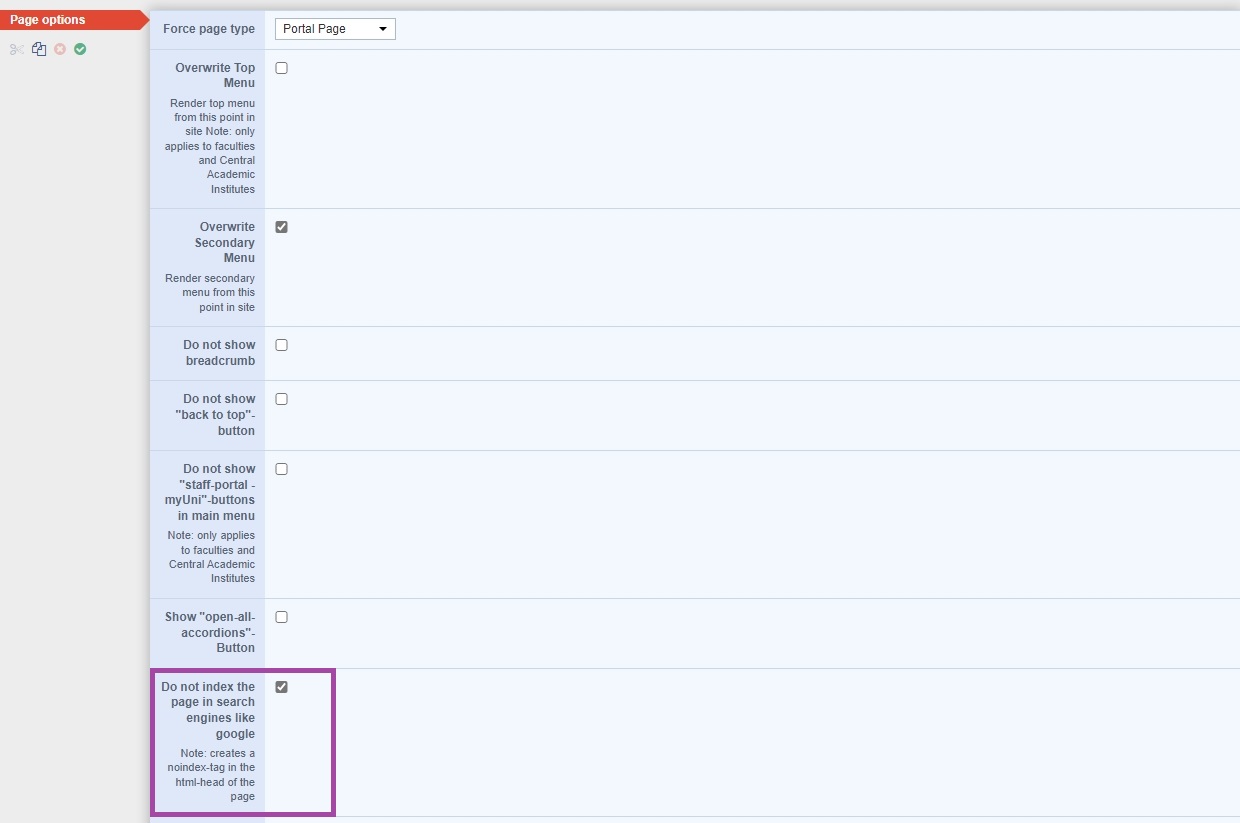The width and height of the screenshot is (1240, 823).
Task: Click the red cancel icon
Action: (x=60, y=49)
